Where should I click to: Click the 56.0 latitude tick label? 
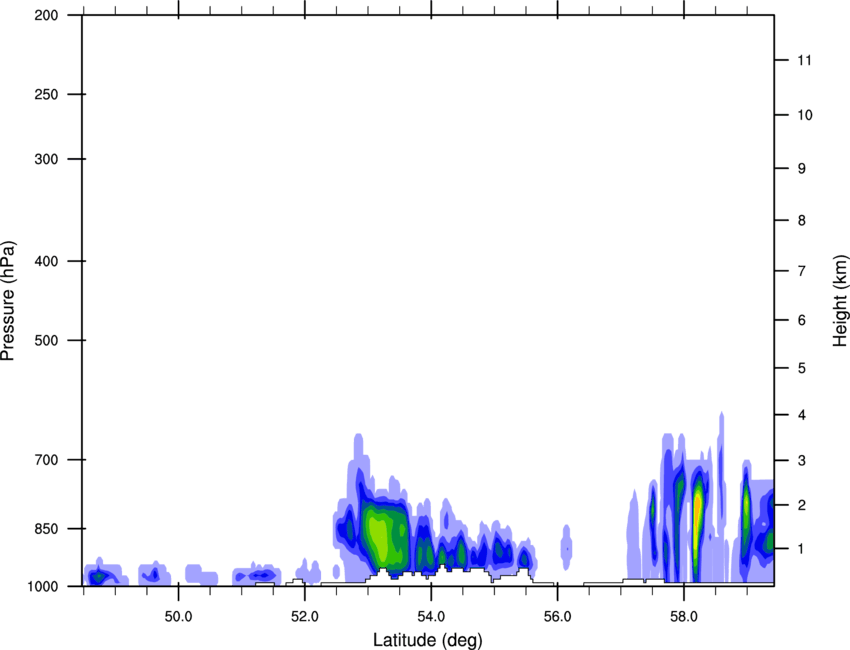[557, 617]
